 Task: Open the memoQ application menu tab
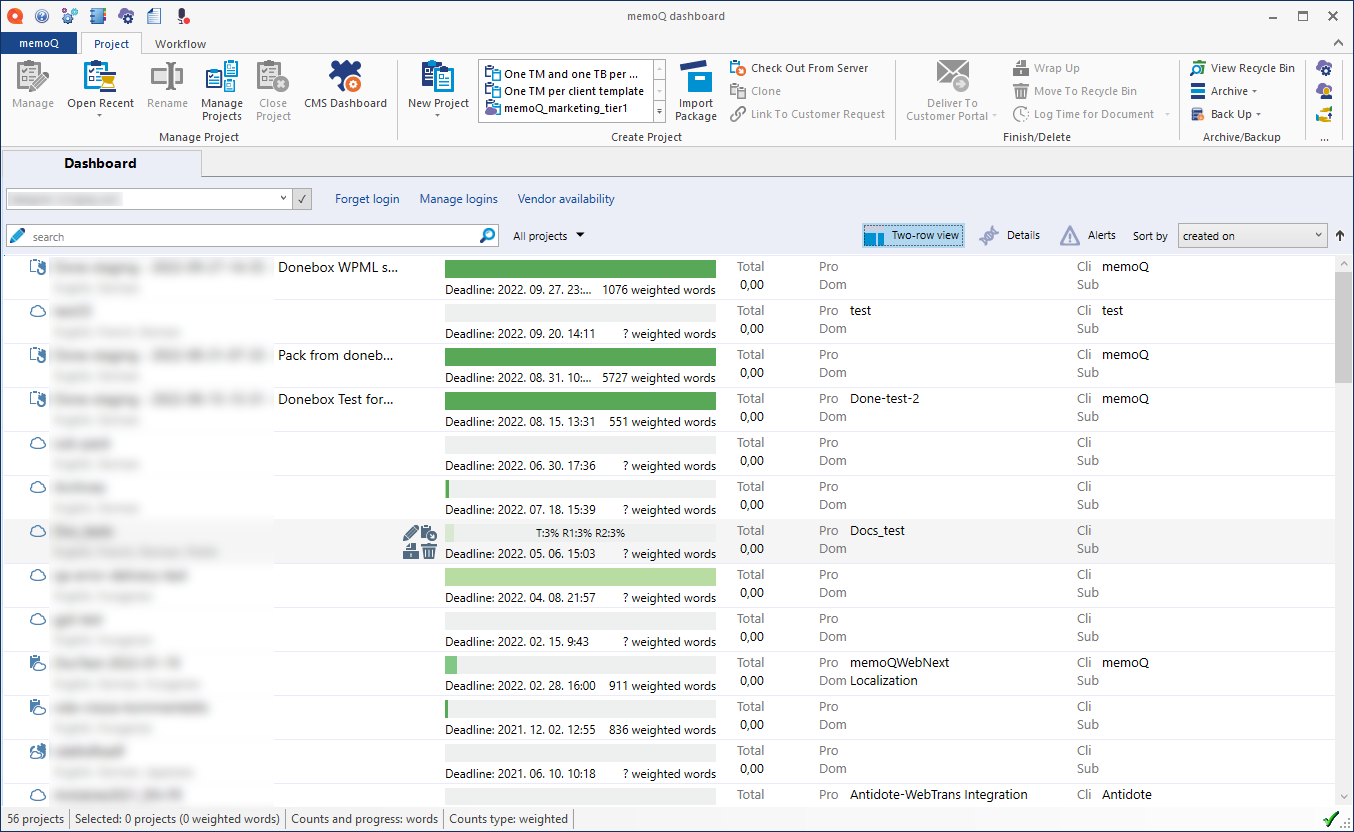click(39, 44)
